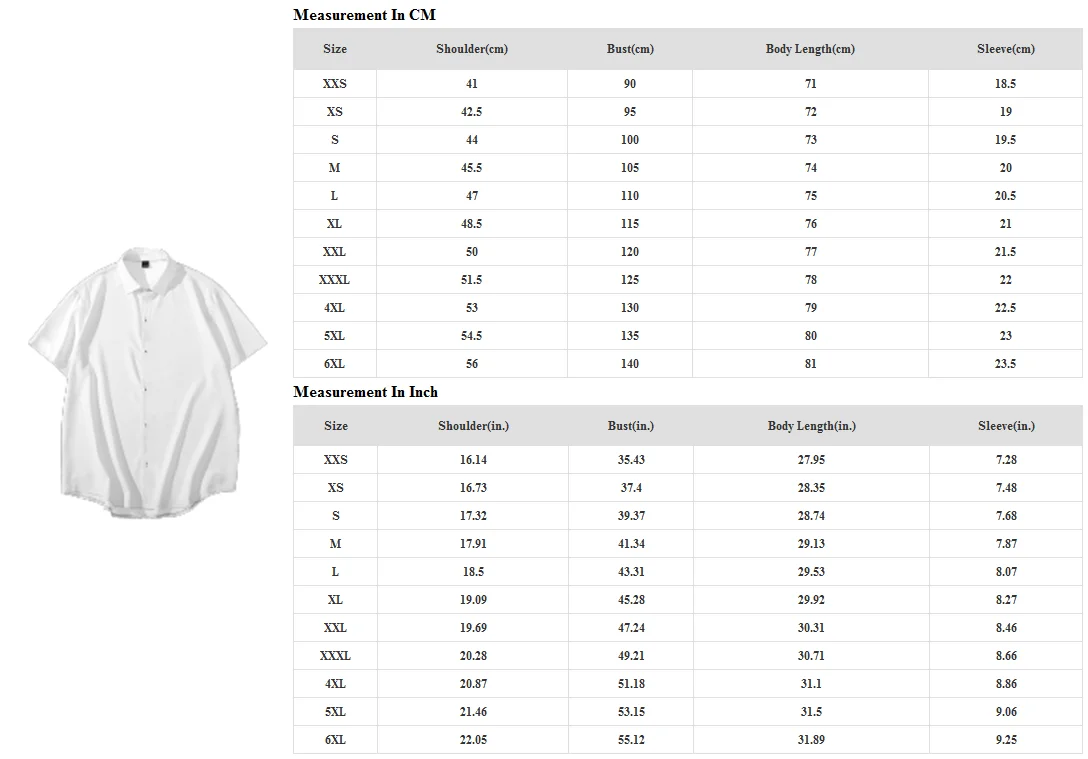Screen dimensions: 1088x759
Task: Click the 18.5 shoulder inch value
Action: tap(473, 572)
